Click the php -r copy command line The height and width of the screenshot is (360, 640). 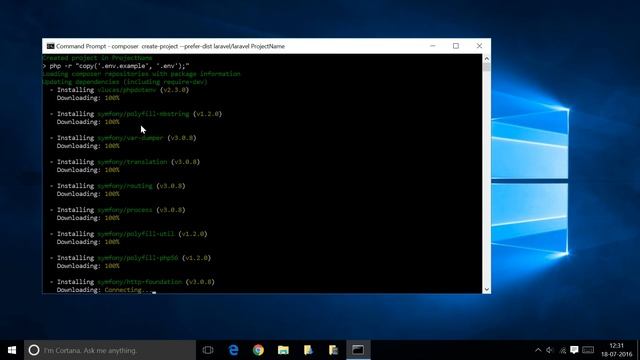(x=116, y=66)
